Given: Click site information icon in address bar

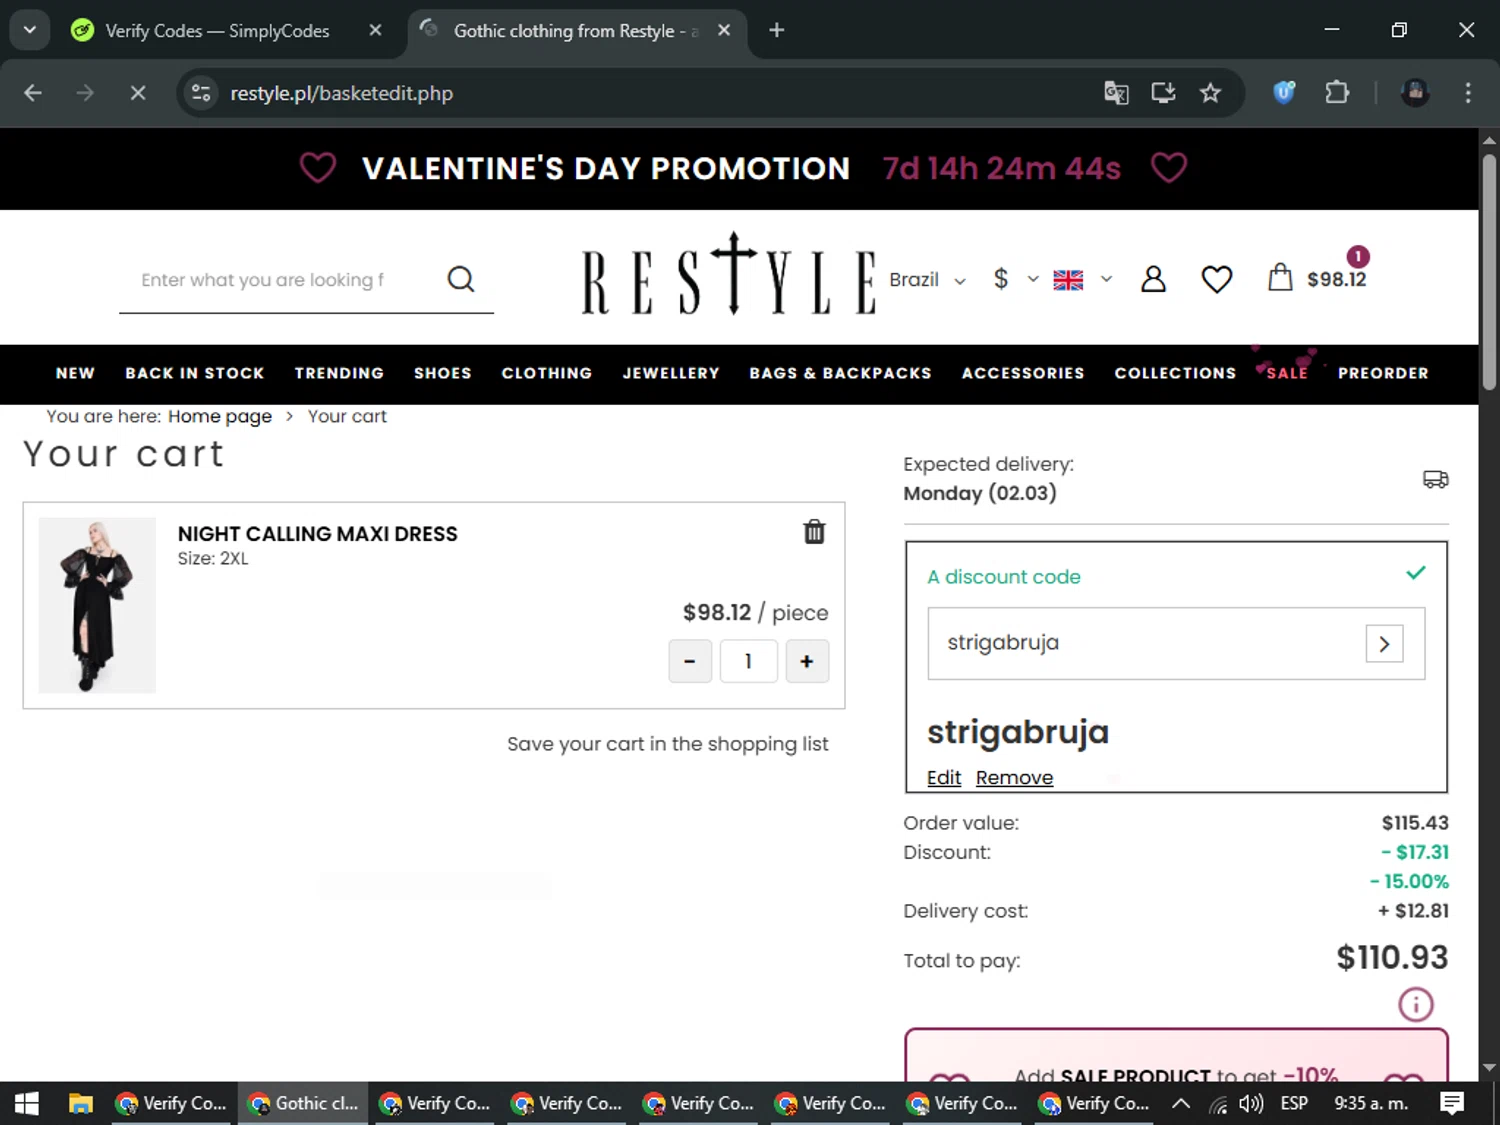Looking at the screenshot, I should click(x=201, y=93).
